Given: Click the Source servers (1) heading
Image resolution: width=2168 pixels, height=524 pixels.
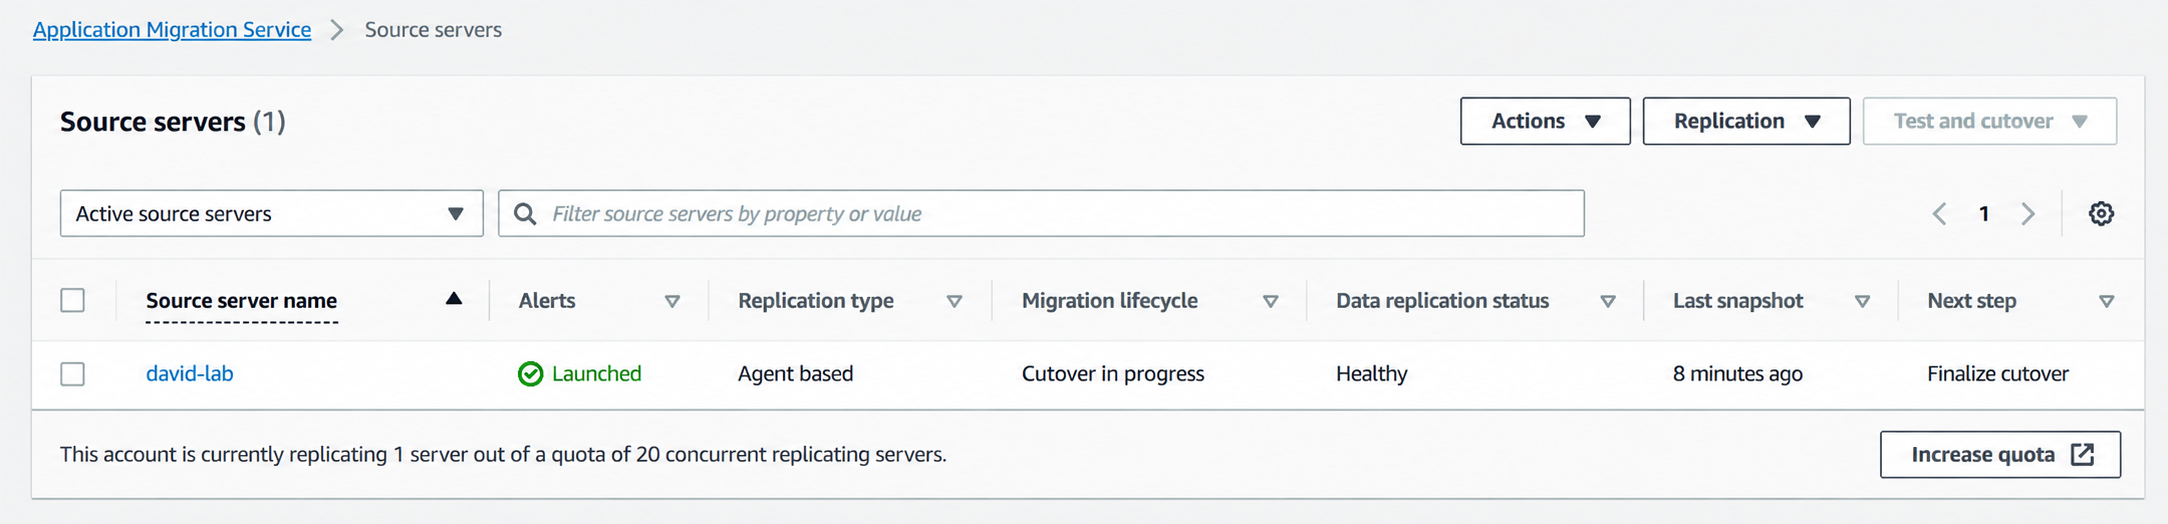Looking at the screenshot, I should 173,122.
